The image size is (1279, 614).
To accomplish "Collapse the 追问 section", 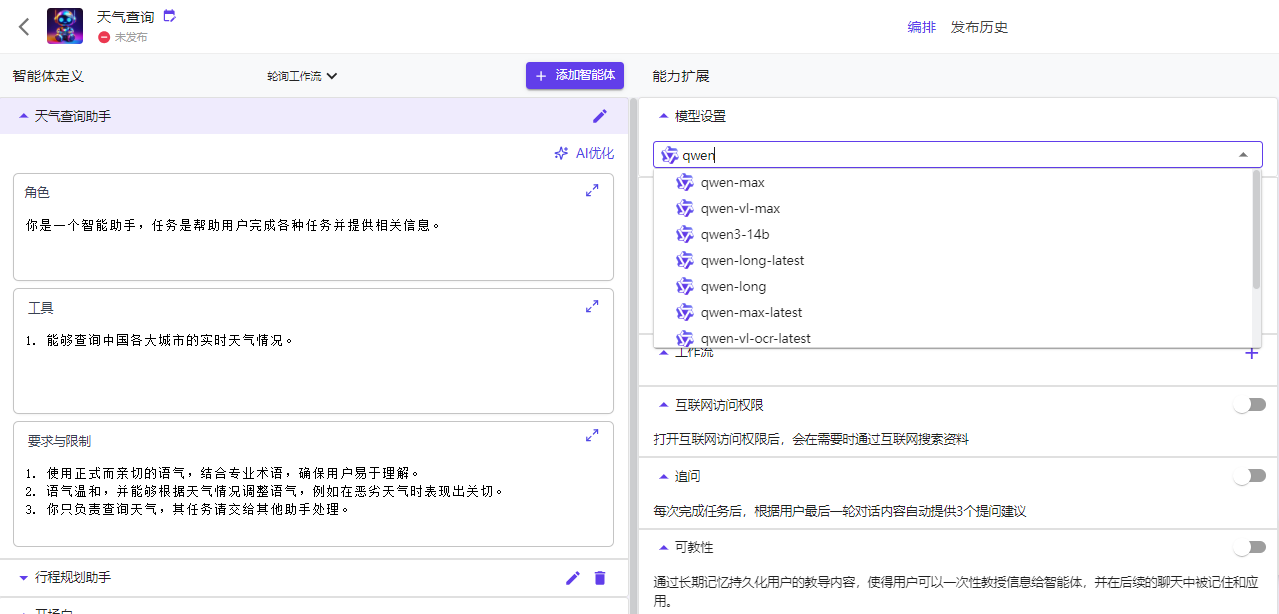I will [x=664, y=476].
